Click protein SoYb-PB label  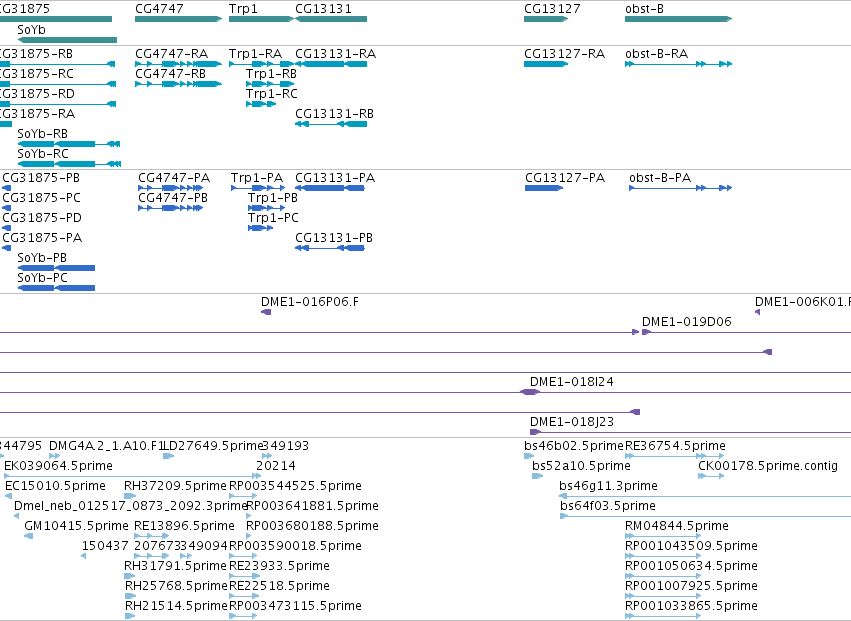42,257
